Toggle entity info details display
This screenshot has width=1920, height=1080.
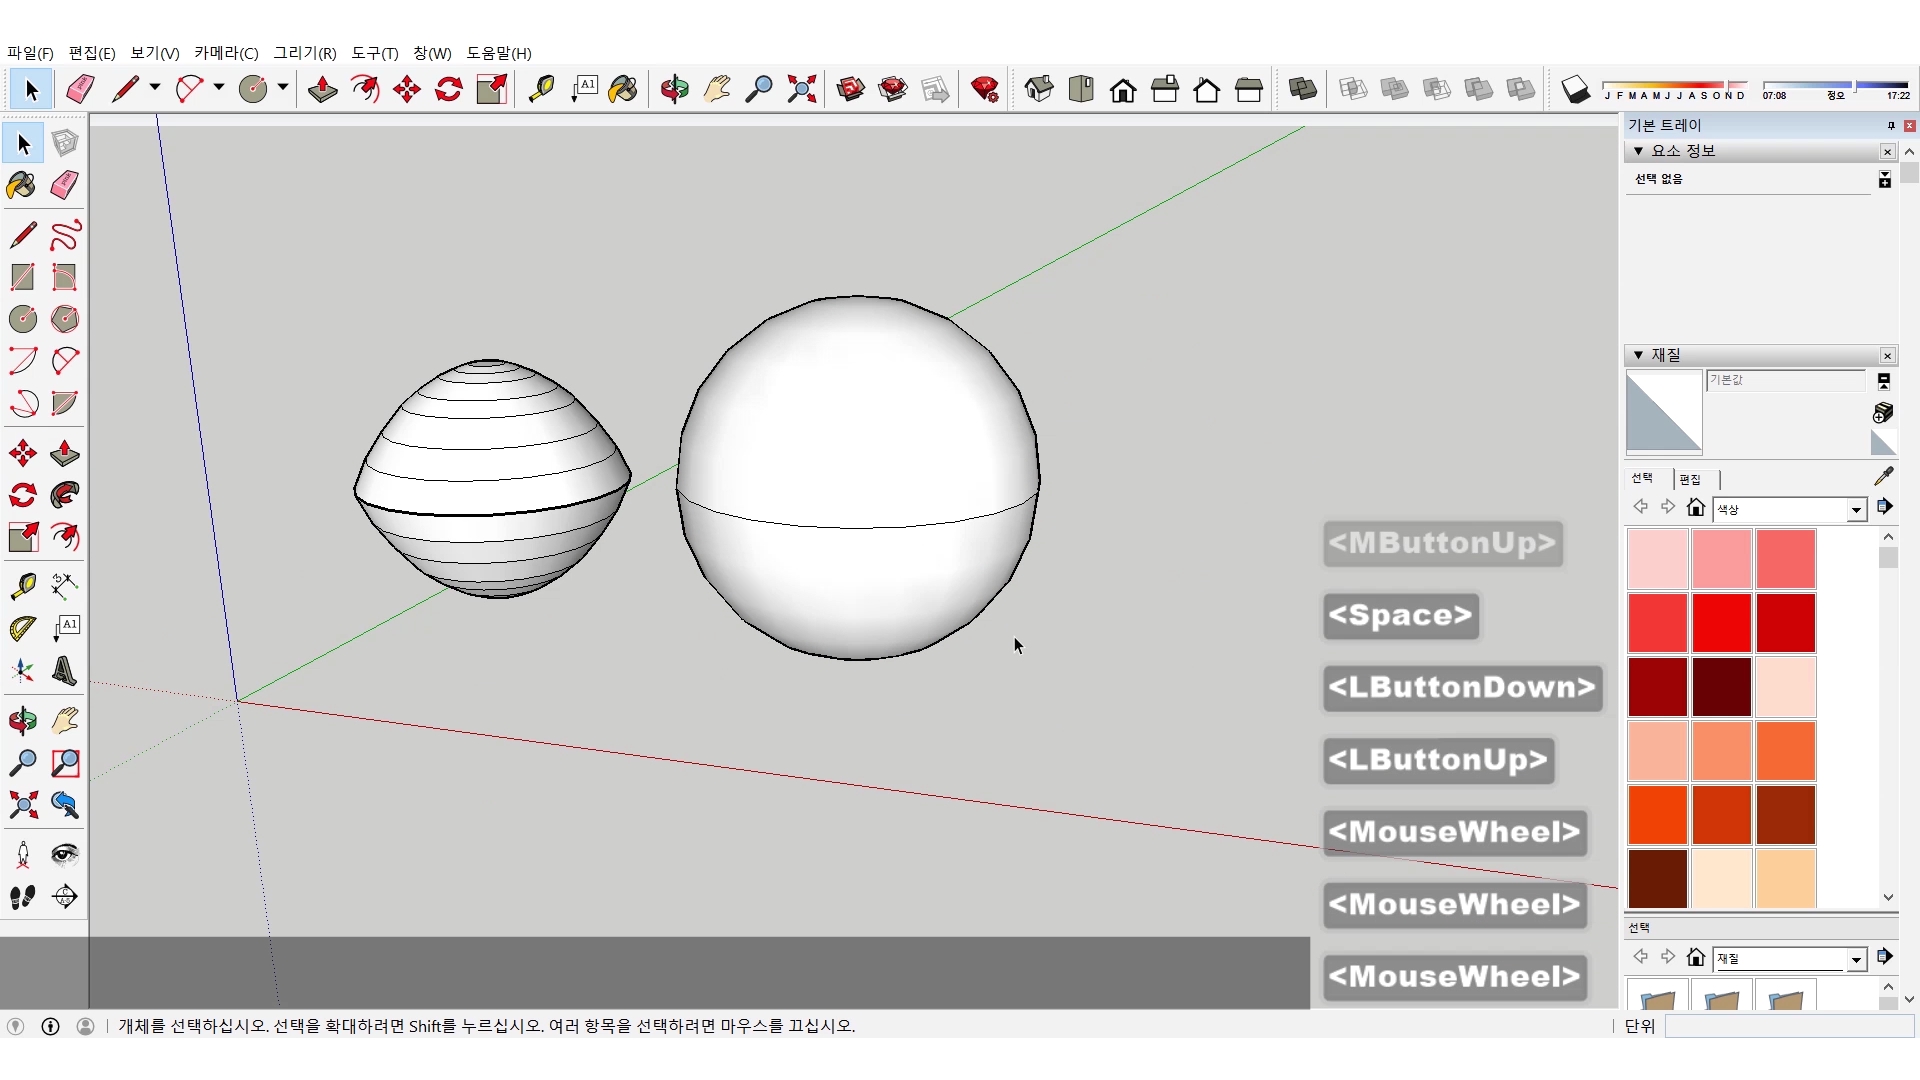1884,179
